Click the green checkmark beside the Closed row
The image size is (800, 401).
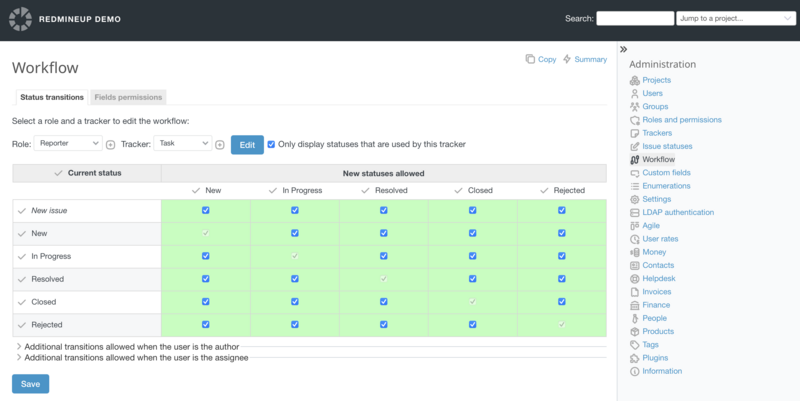pyautogui.click(x=22, y=301)
